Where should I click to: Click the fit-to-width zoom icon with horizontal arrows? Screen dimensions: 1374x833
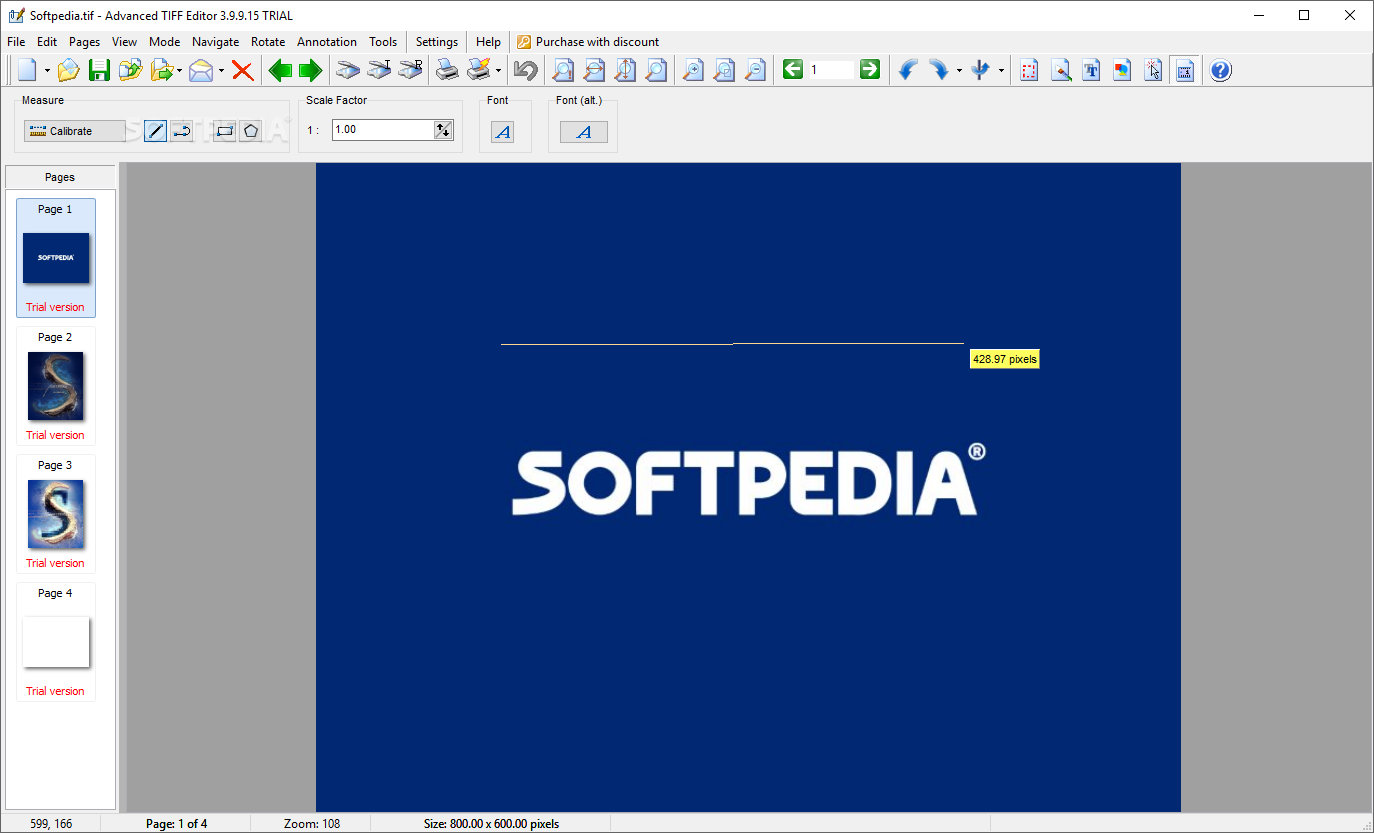pos(594,70)
